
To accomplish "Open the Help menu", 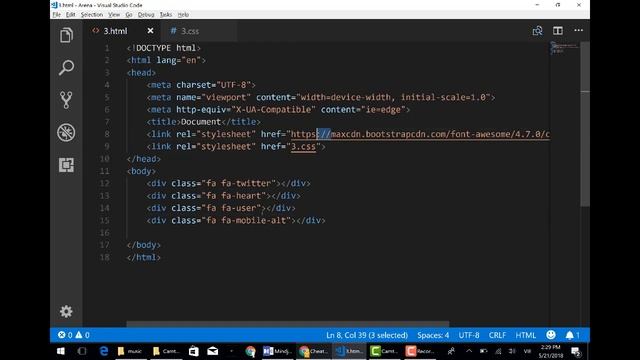I will click(x=183, y=15).
